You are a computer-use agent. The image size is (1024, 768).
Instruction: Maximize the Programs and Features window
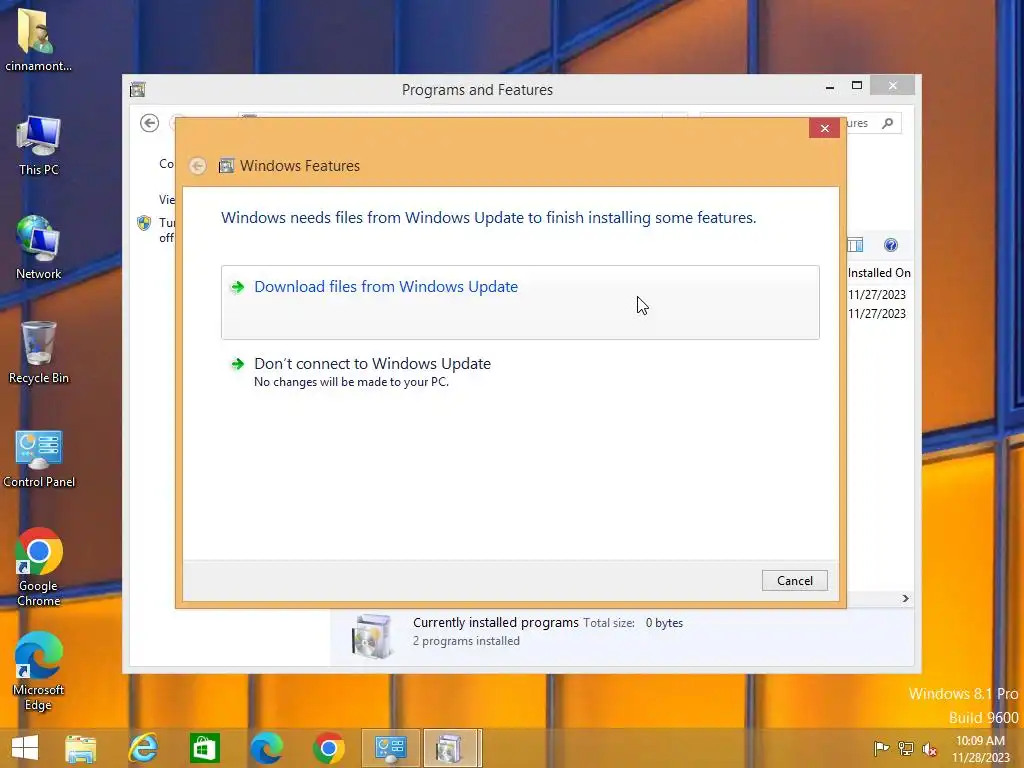857,86
